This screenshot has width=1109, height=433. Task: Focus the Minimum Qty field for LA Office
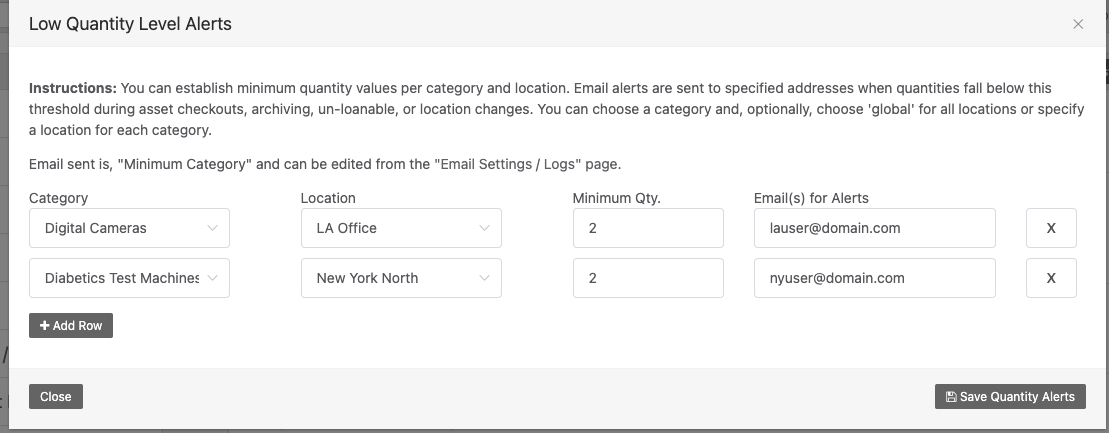[648, 228]
